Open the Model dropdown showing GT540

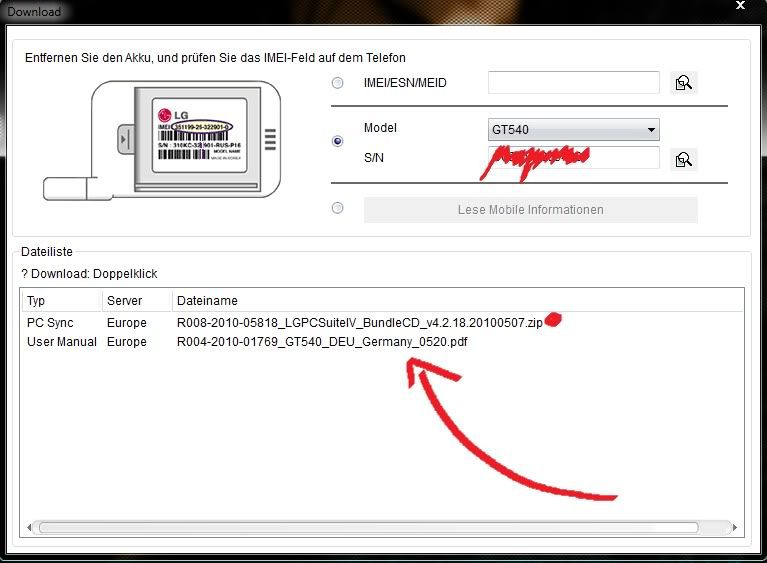(x=574, y=130)
